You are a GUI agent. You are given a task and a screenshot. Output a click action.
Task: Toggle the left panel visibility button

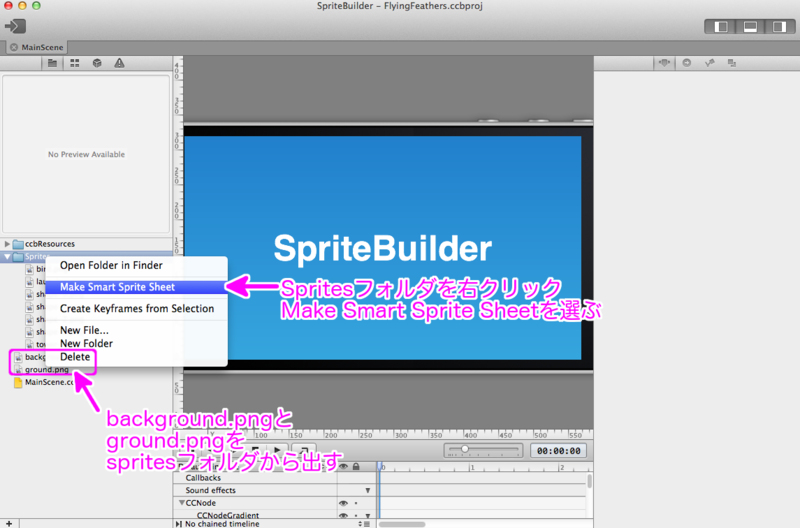tap(721, 27)
